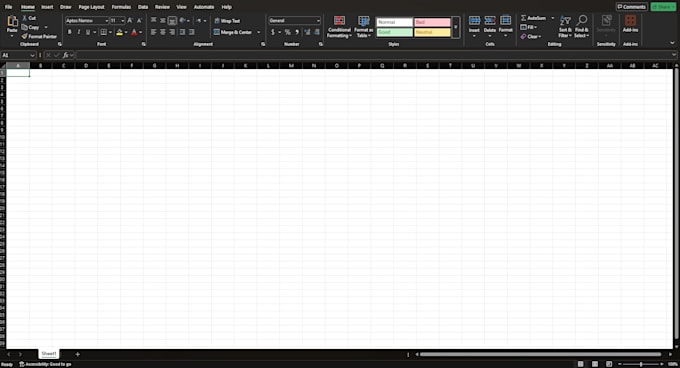Expand the font name dropdown

pyautogui.click(x=106, y=21)
